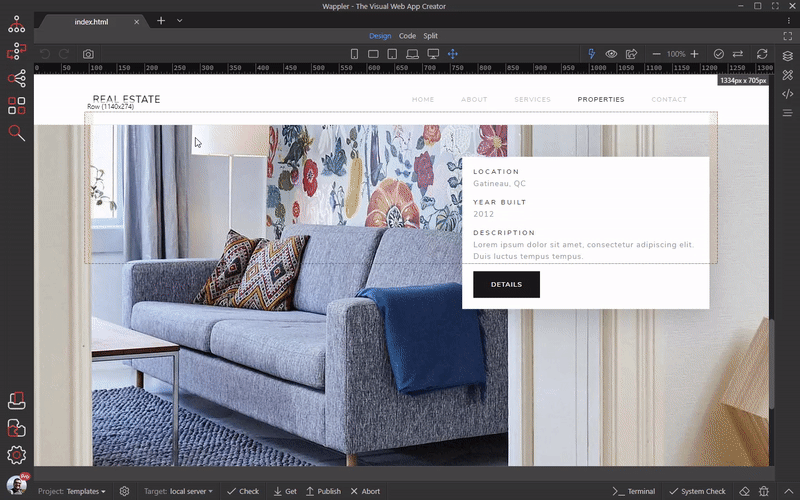Open in browser with share icon
This screenshot has width=800, height=500.
pyautogui.click(x=632, y=54)
